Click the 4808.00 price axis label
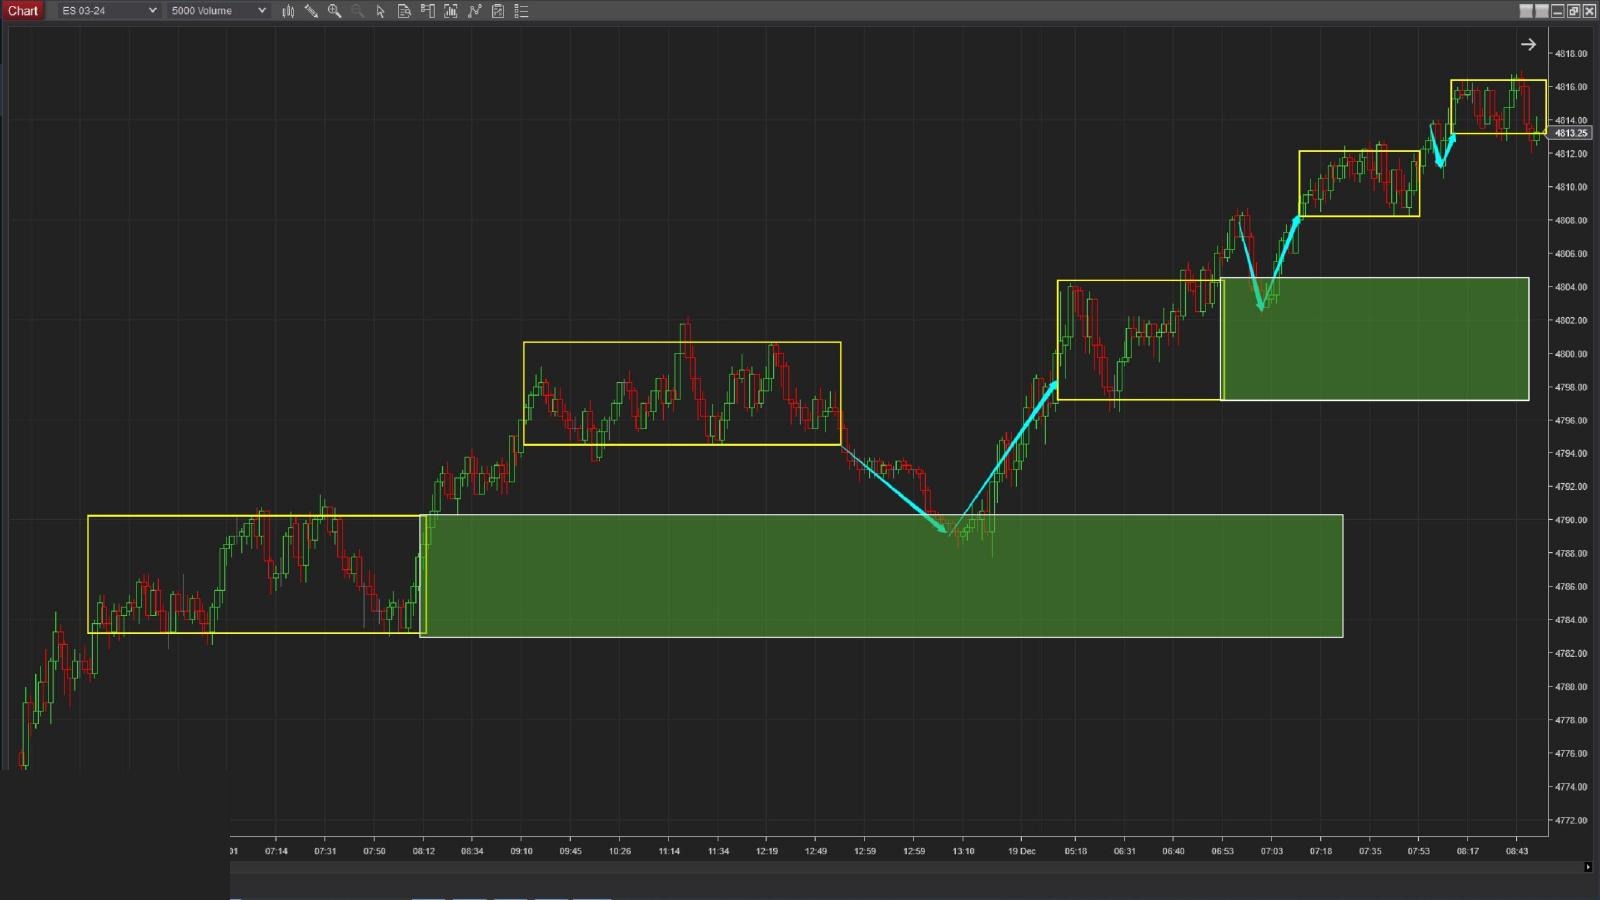The image size is (1600, 900). 1571,220
